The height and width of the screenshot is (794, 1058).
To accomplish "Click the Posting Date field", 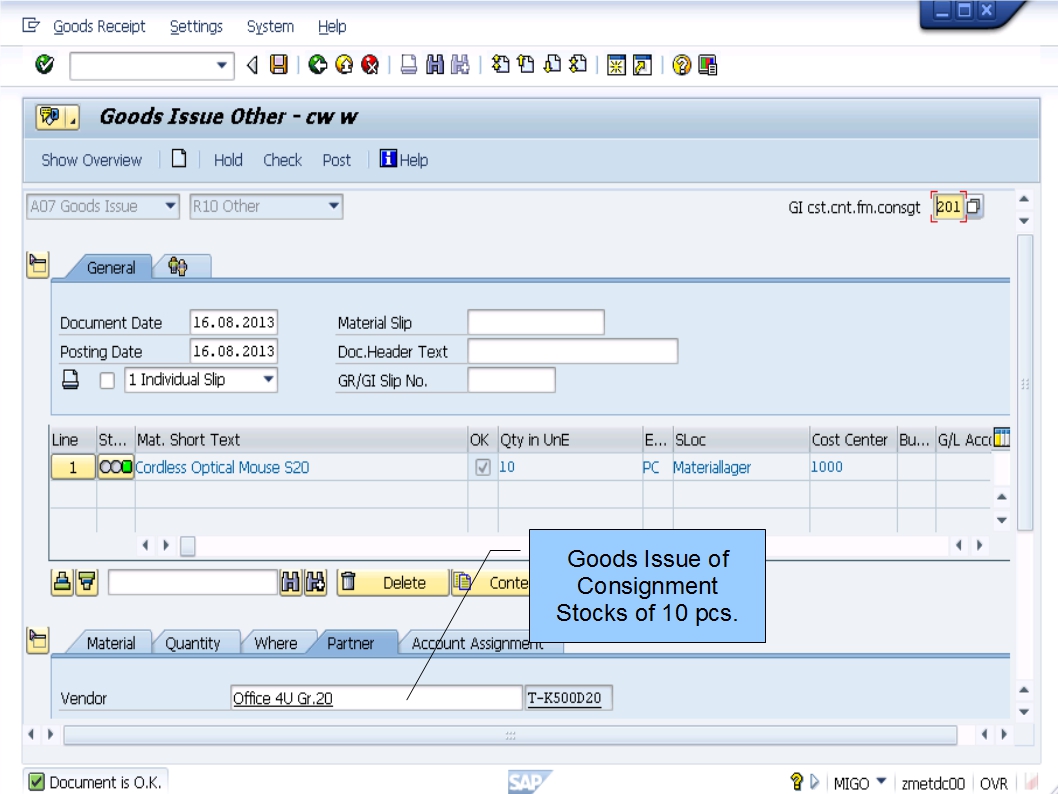I will click(233, 351).
